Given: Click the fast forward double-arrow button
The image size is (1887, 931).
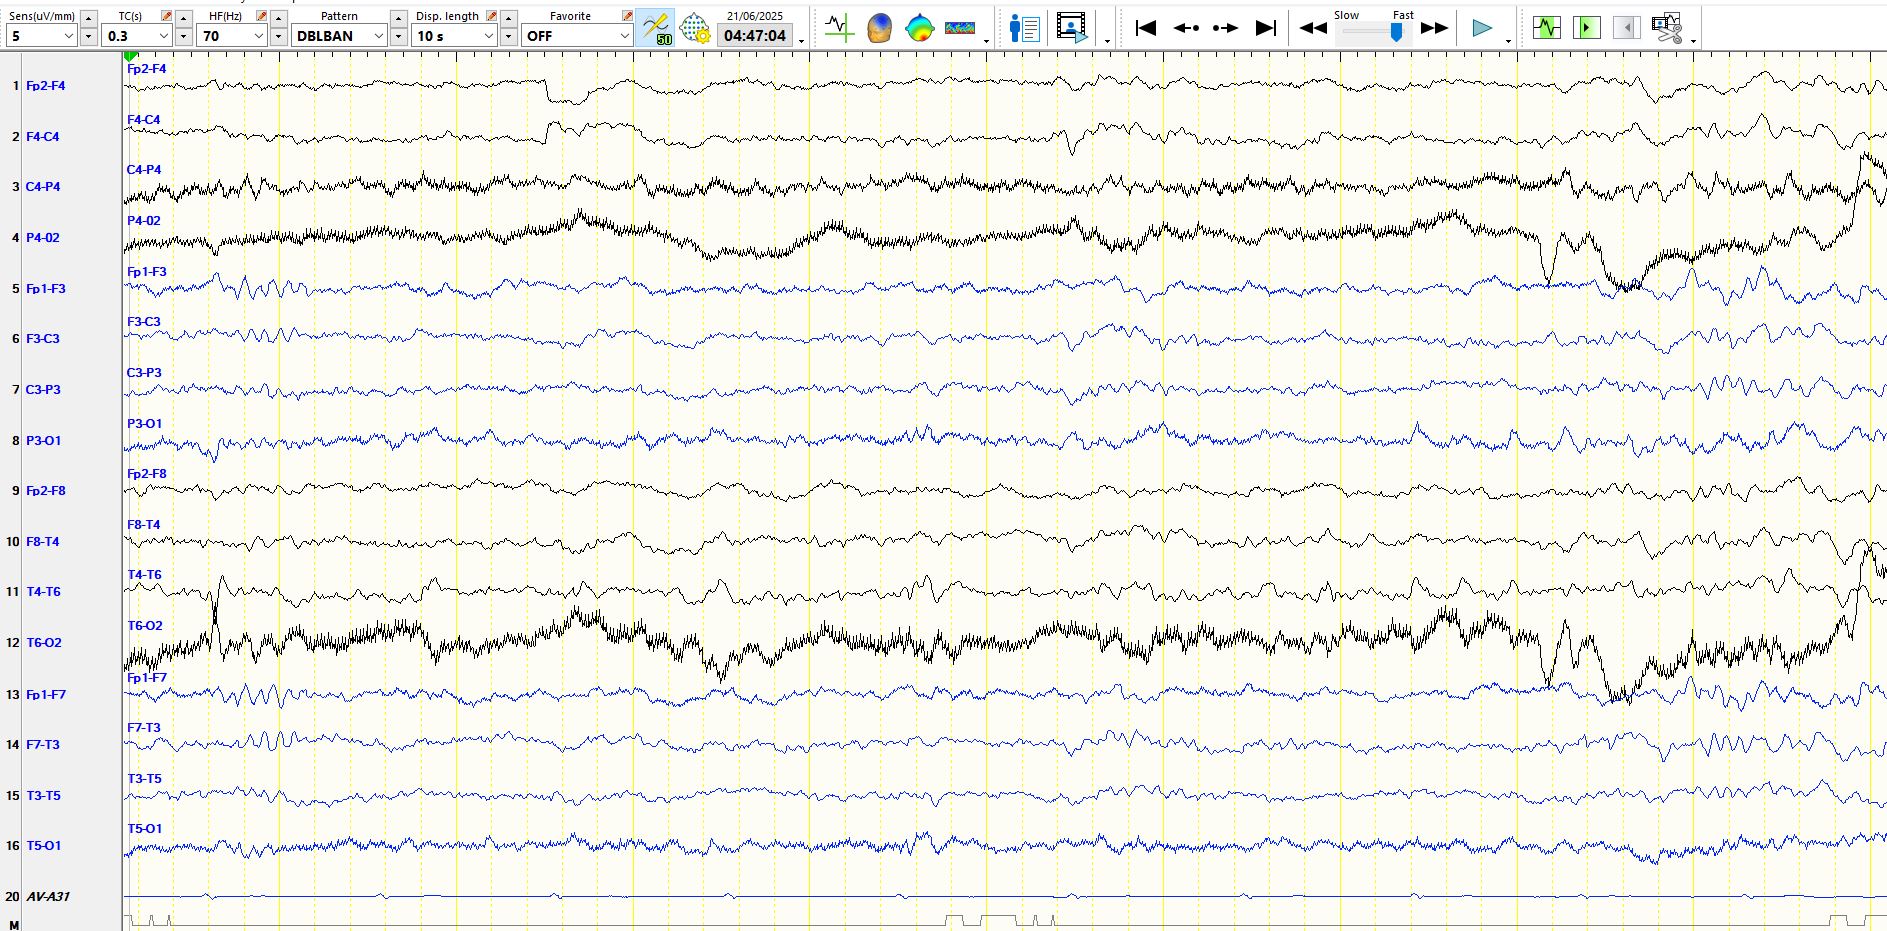Looking at the screenshot, I should click(1434, 28).
